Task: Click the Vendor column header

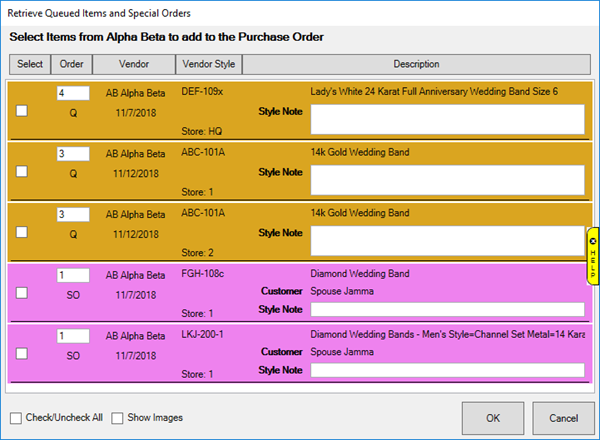Action: point(133,65)
